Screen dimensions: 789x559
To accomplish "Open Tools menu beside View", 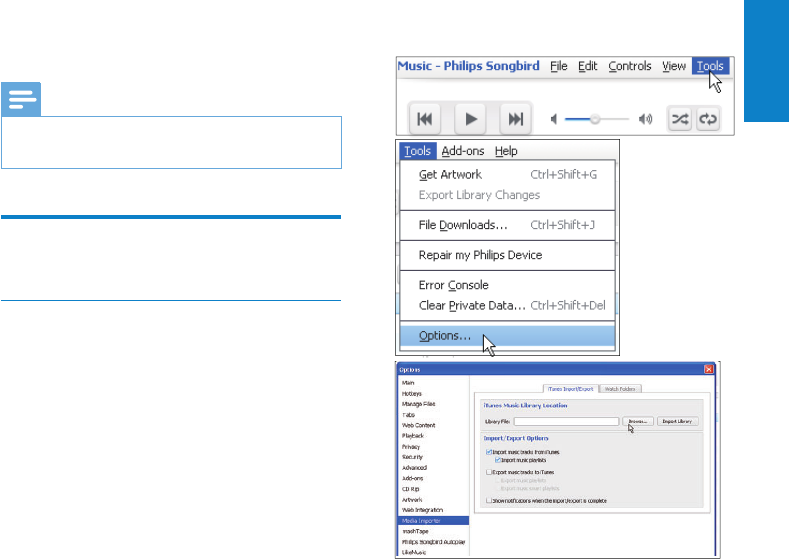I will [710, 66].
